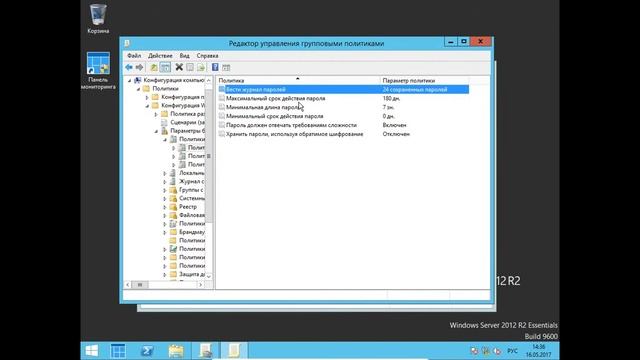Expand the Локальные tree node
Screen dimensions: 640x360
[165, 173]
